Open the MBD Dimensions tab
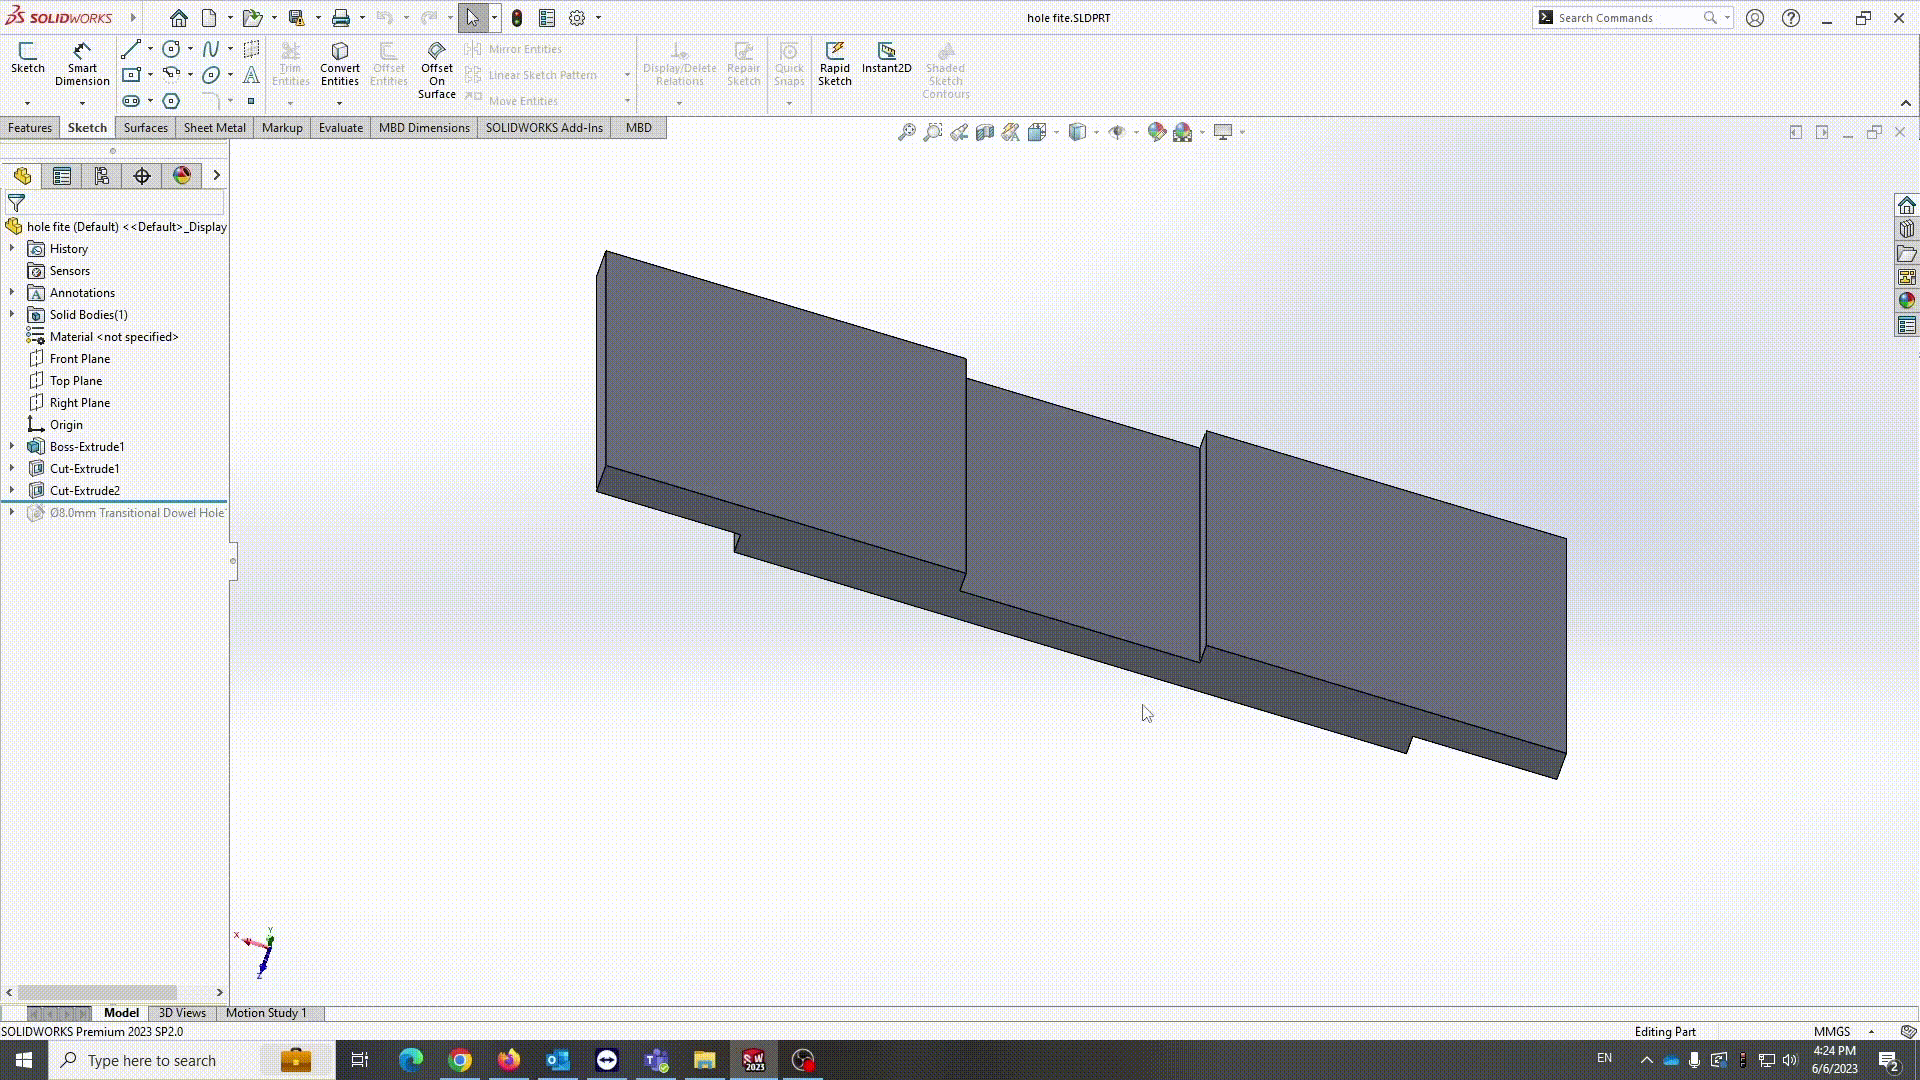This screenshot has height=1080, width=1920. [x=424, y=128]
